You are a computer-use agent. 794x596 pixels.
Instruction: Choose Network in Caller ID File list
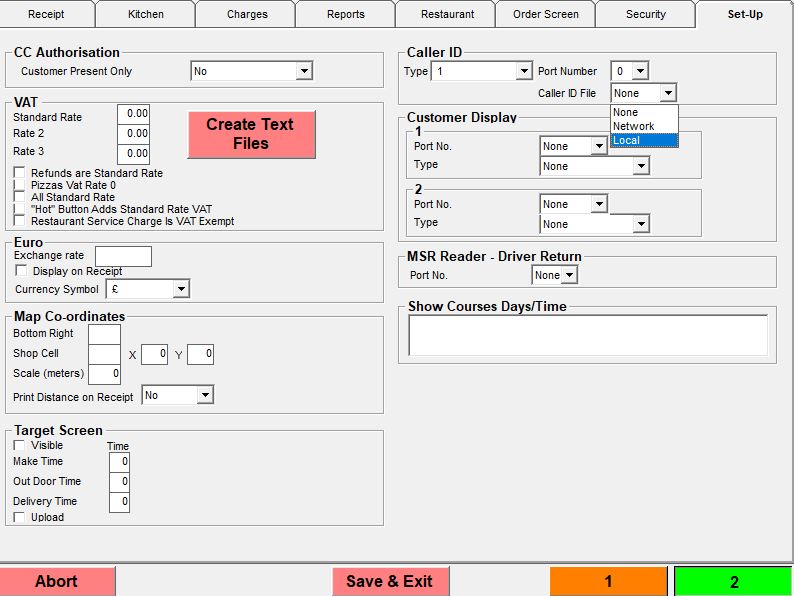click(x=634, y=126)
